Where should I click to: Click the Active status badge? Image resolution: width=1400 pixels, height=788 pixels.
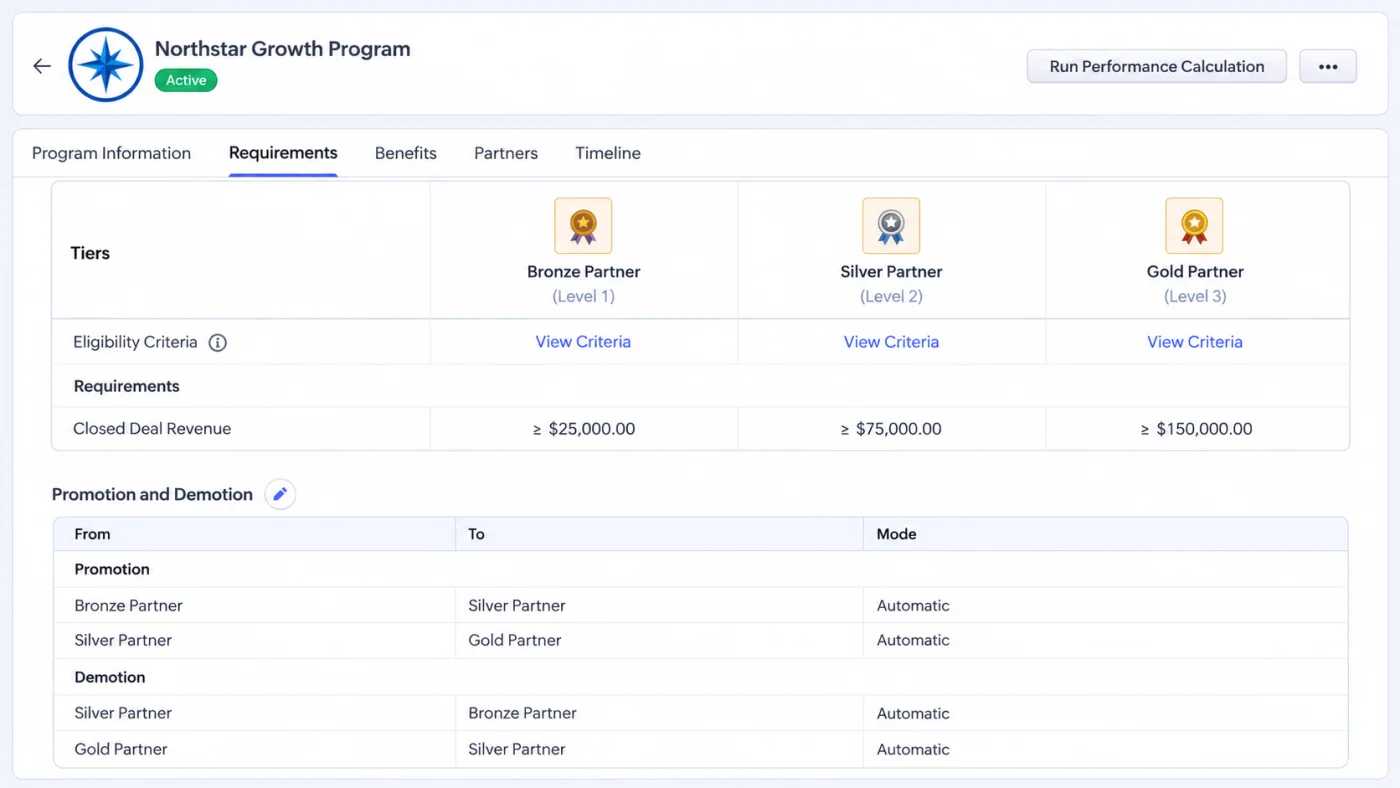(186, 80)
